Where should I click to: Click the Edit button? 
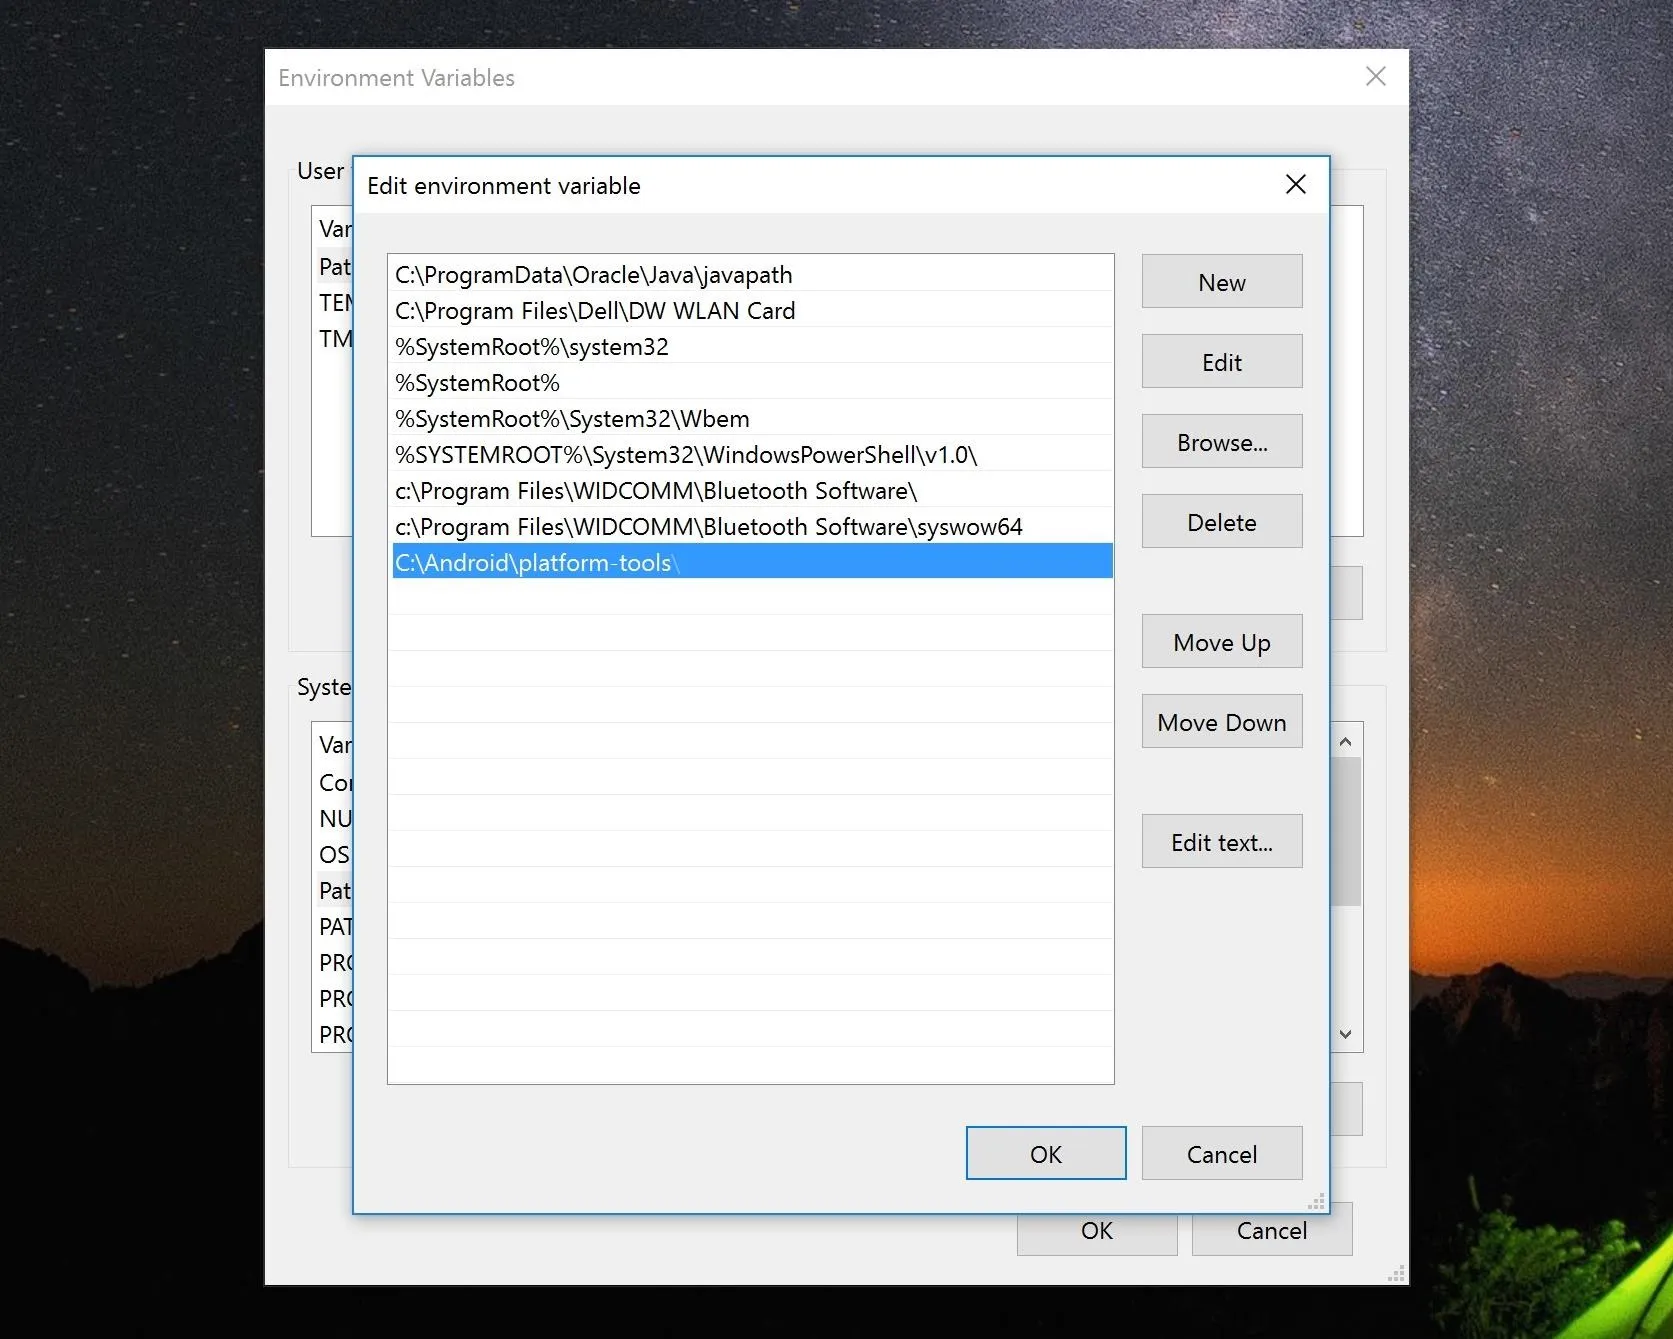pyautogui.click(x=1222, y=362)
